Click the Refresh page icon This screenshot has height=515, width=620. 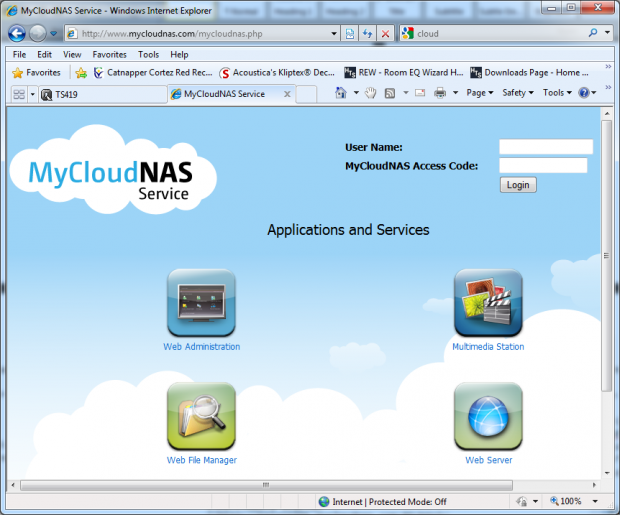[x=367, y=34]
